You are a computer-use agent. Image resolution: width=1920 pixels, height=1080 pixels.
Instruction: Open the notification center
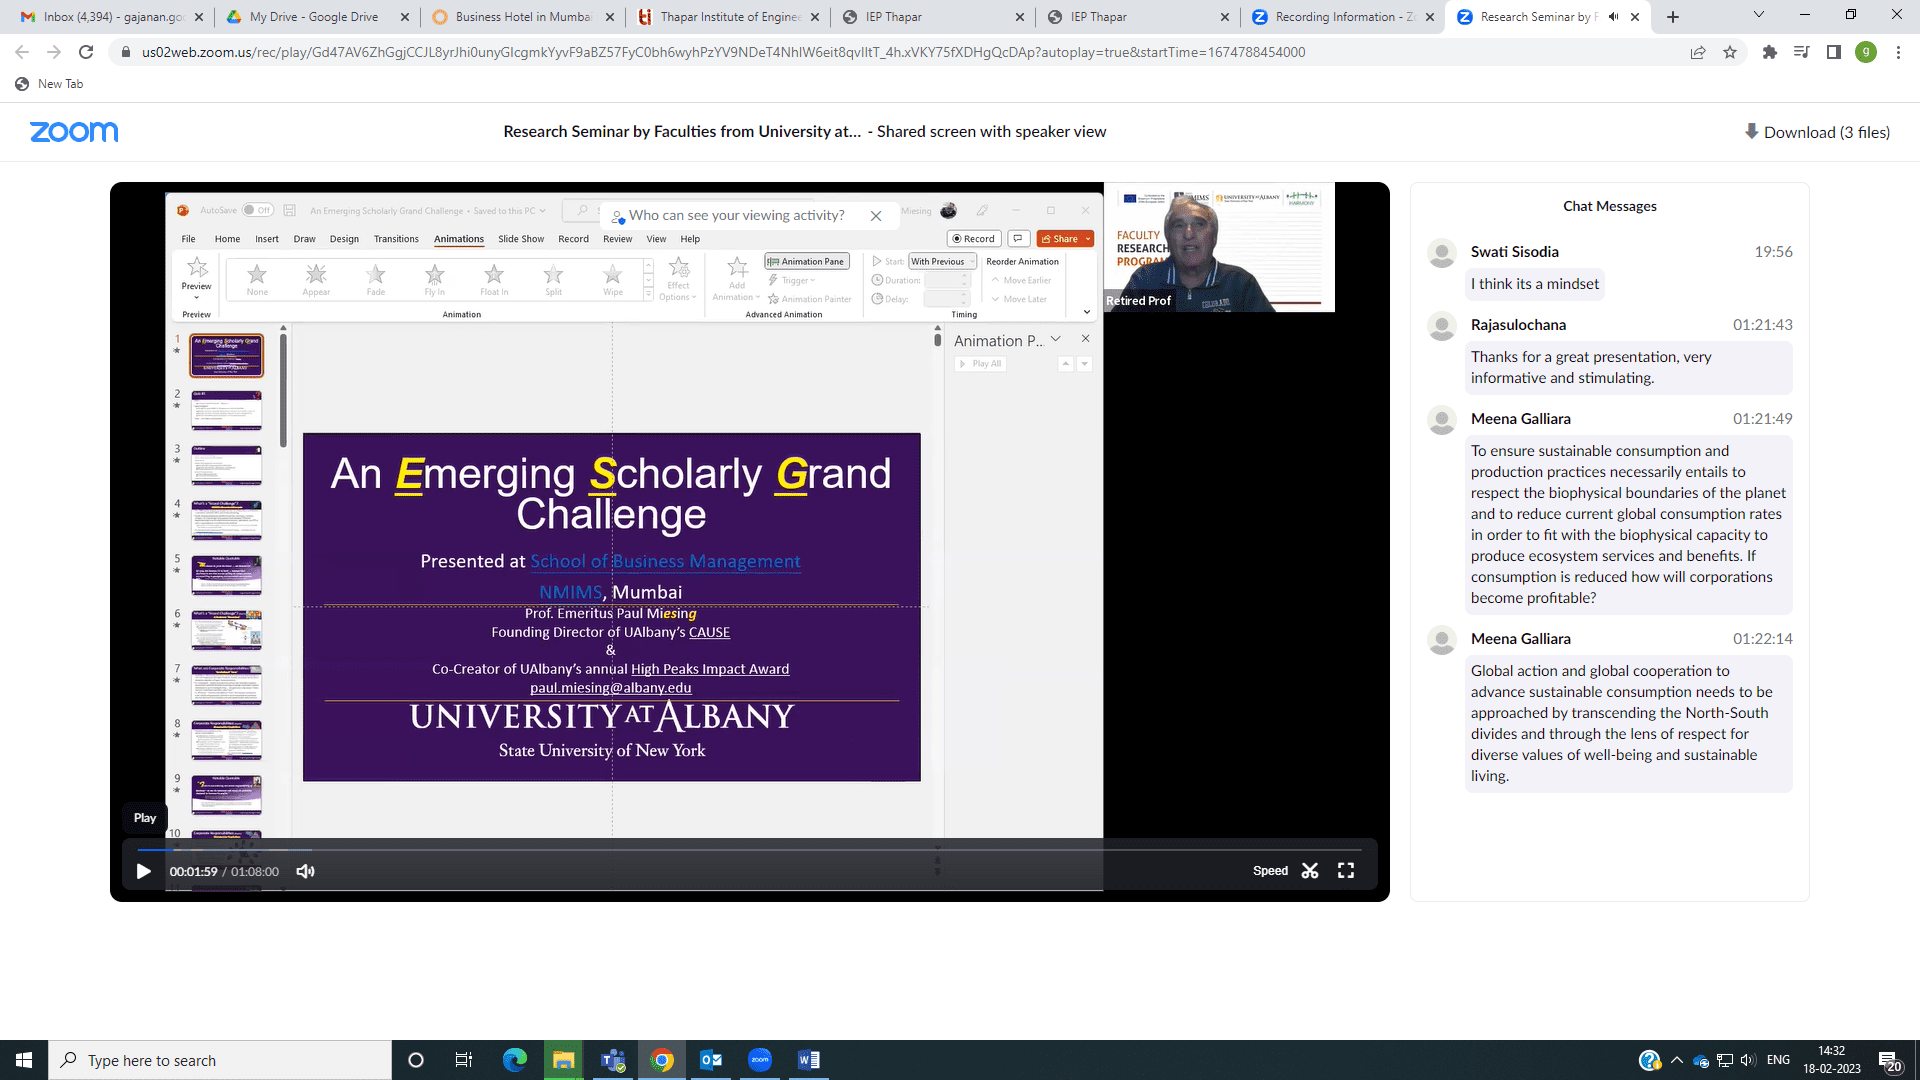click(1889, 1060)
